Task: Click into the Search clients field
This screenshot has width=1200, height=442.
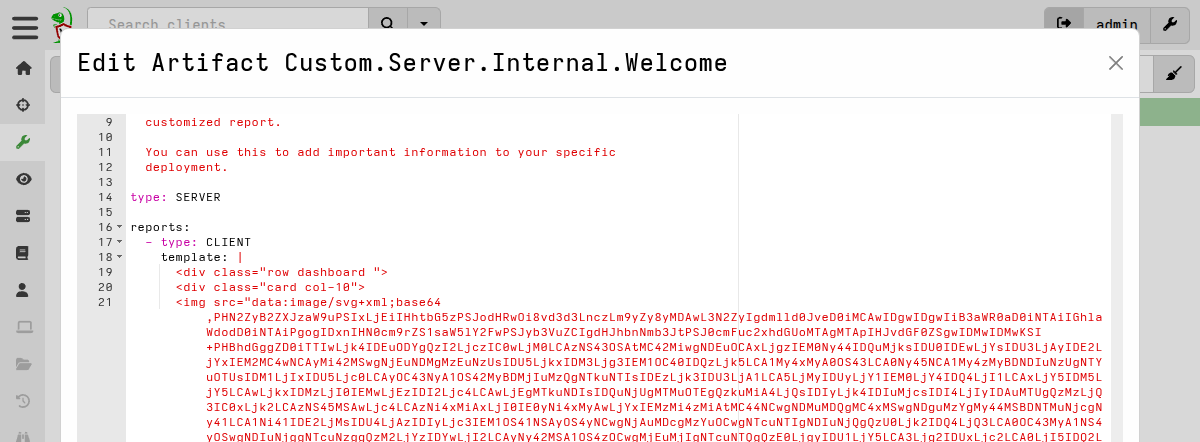Action: pos(228,24)
